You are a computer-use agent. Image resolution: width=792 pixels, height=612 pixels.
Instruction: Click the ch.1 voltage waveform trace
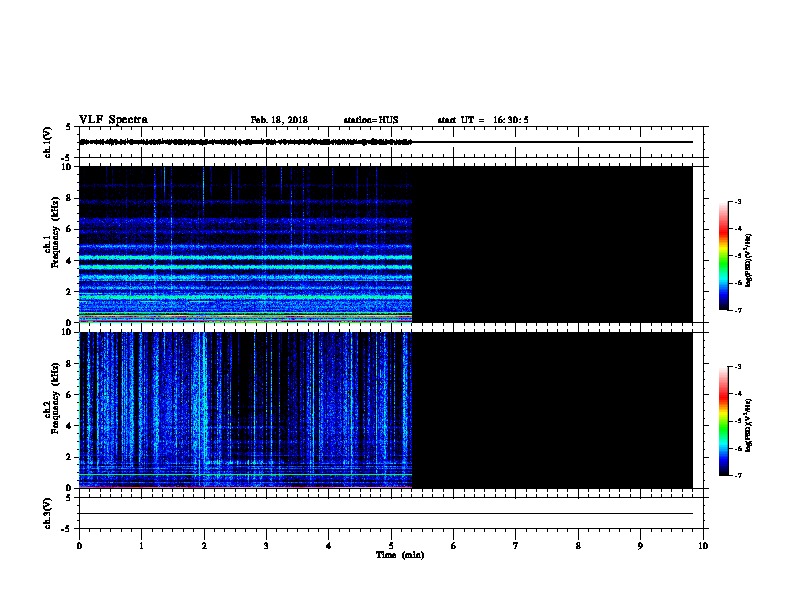click(245, 142)
